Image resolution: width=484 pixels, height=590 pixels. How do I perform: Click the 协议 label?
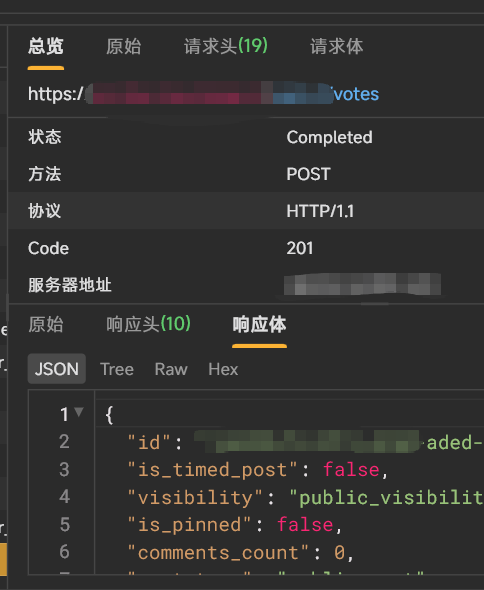pyautogui.click(x=44, y=211)
